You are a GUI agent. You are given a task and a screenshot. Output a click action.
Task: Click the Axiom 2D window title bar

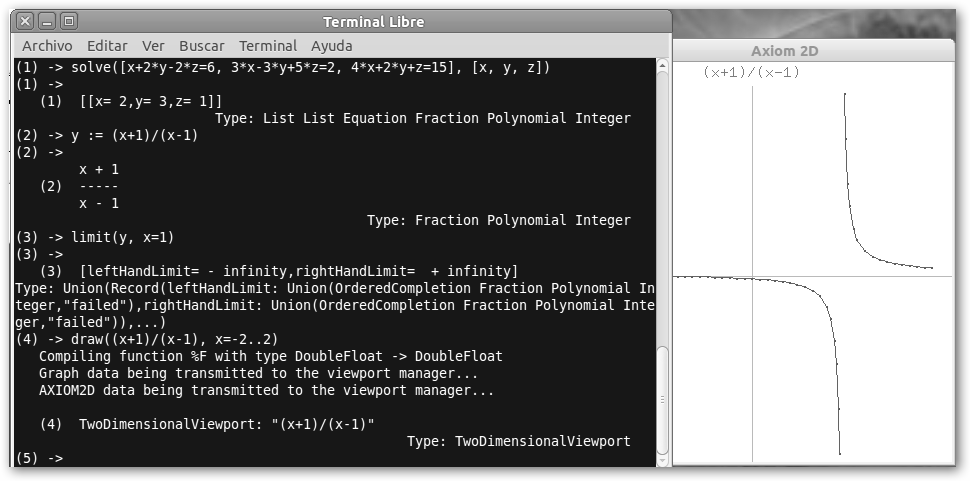click(819, 52)
